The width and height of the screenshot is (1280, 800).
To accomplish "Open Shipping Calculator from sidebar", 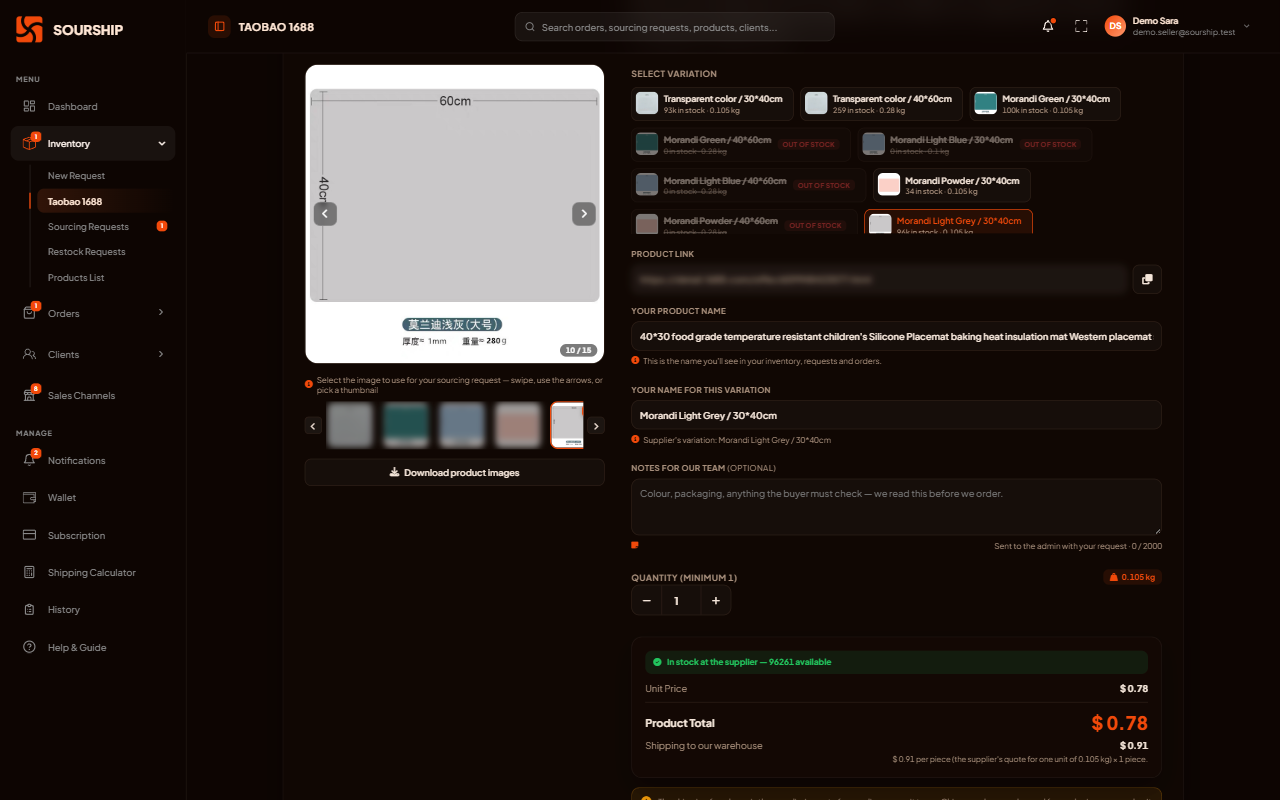I will pos(92,572).
